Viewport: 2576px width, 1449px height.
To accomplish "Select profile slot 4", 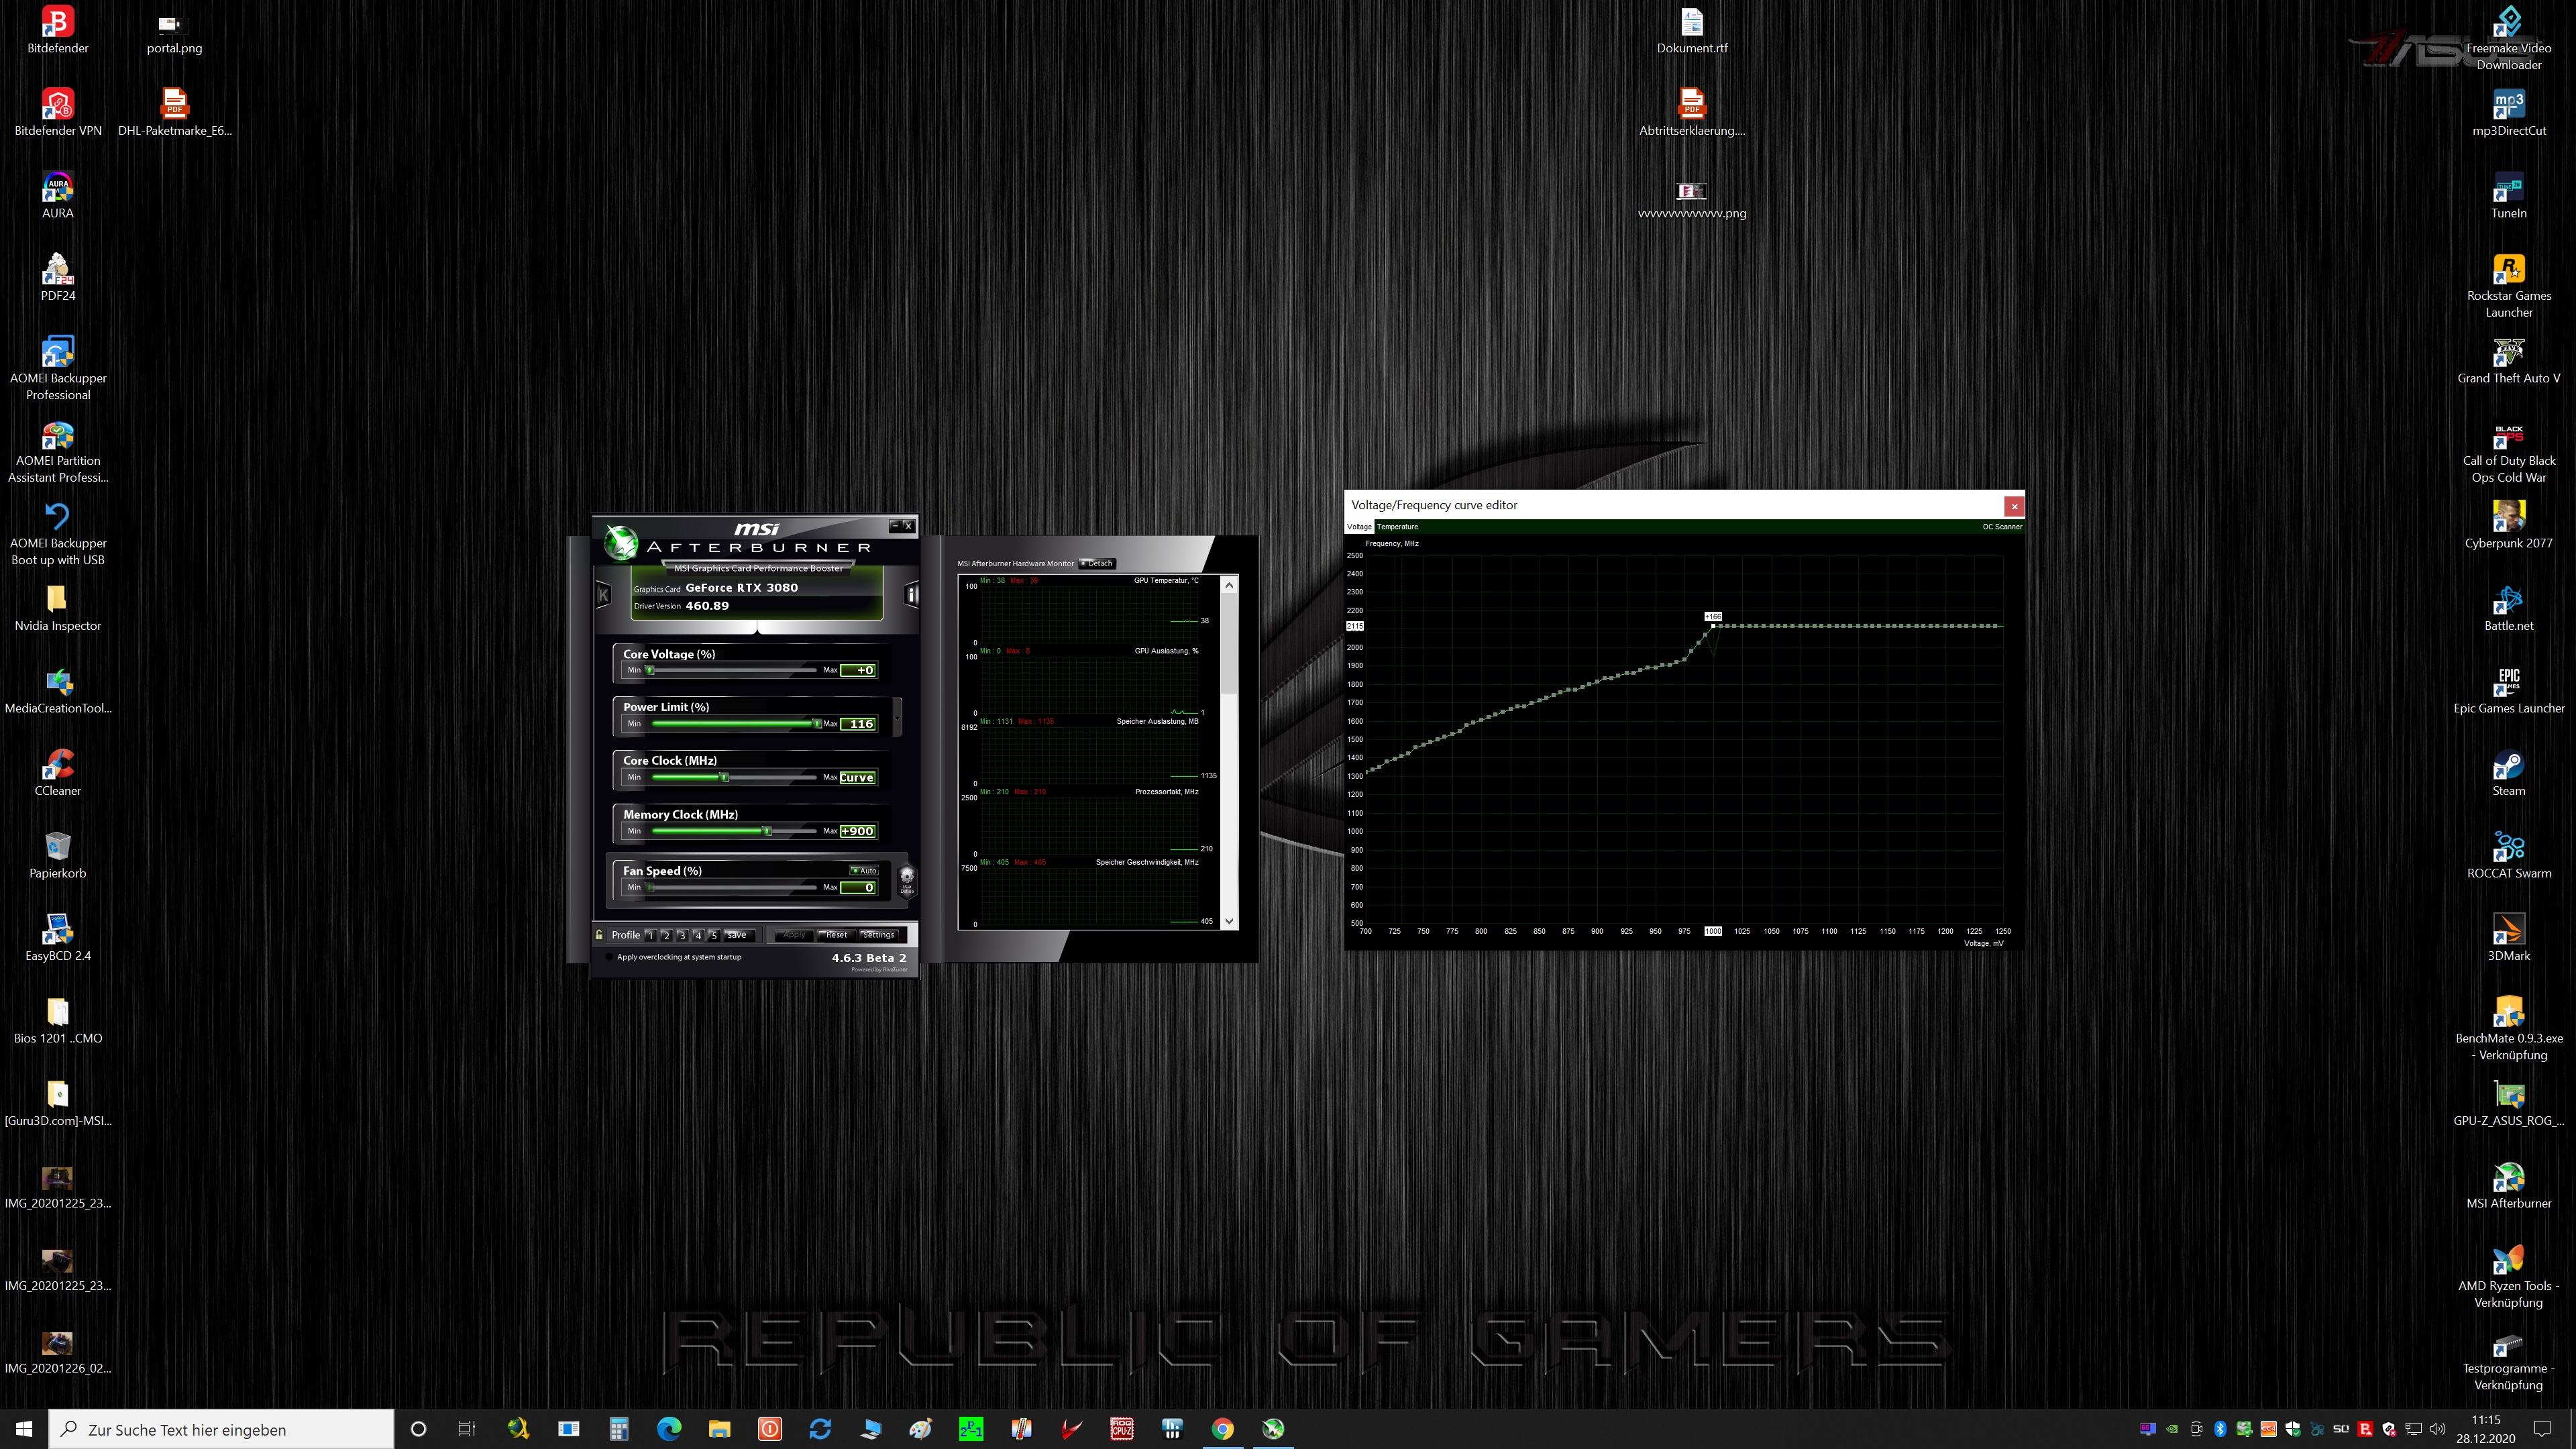I will (698, 935).
